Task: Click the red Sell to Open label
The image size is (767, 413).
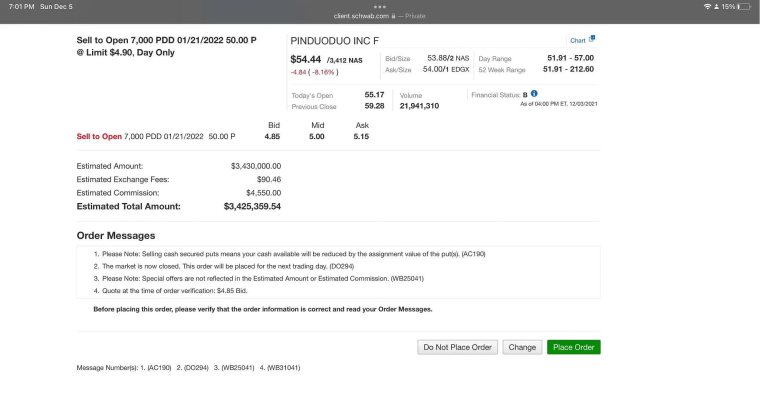Action: [99, 137]
